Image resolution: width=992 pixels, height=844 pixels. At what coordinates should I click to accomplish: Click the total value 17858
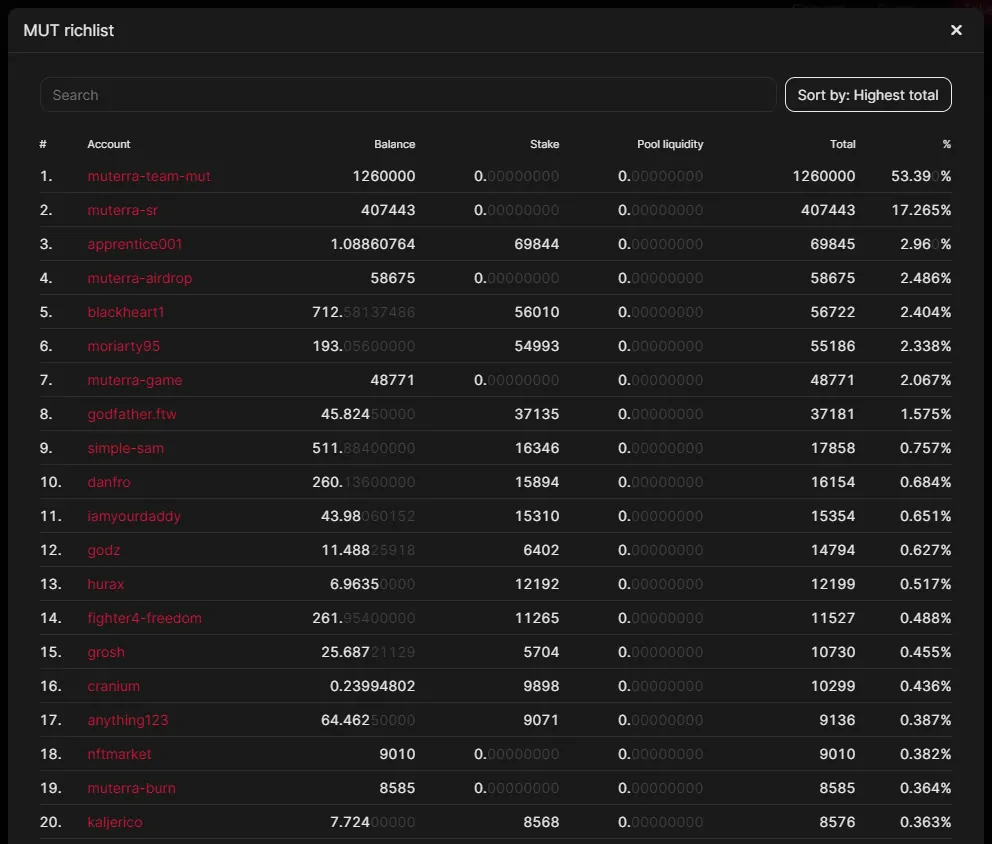coord(833,448)
